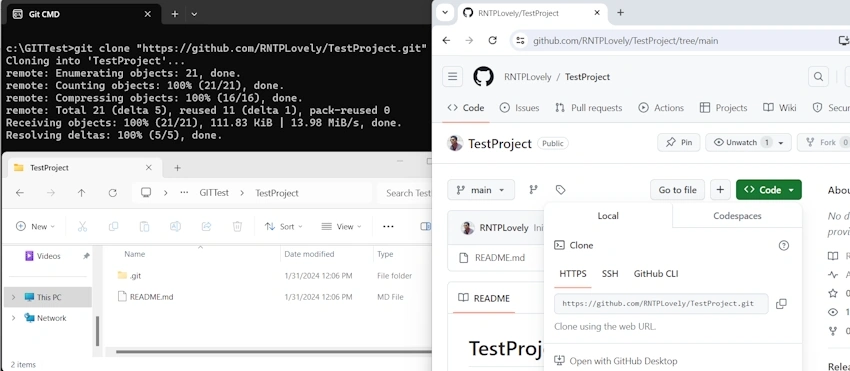Go forward in the browser
Screen dimensions: 850x371
click(x=469, y=40)
